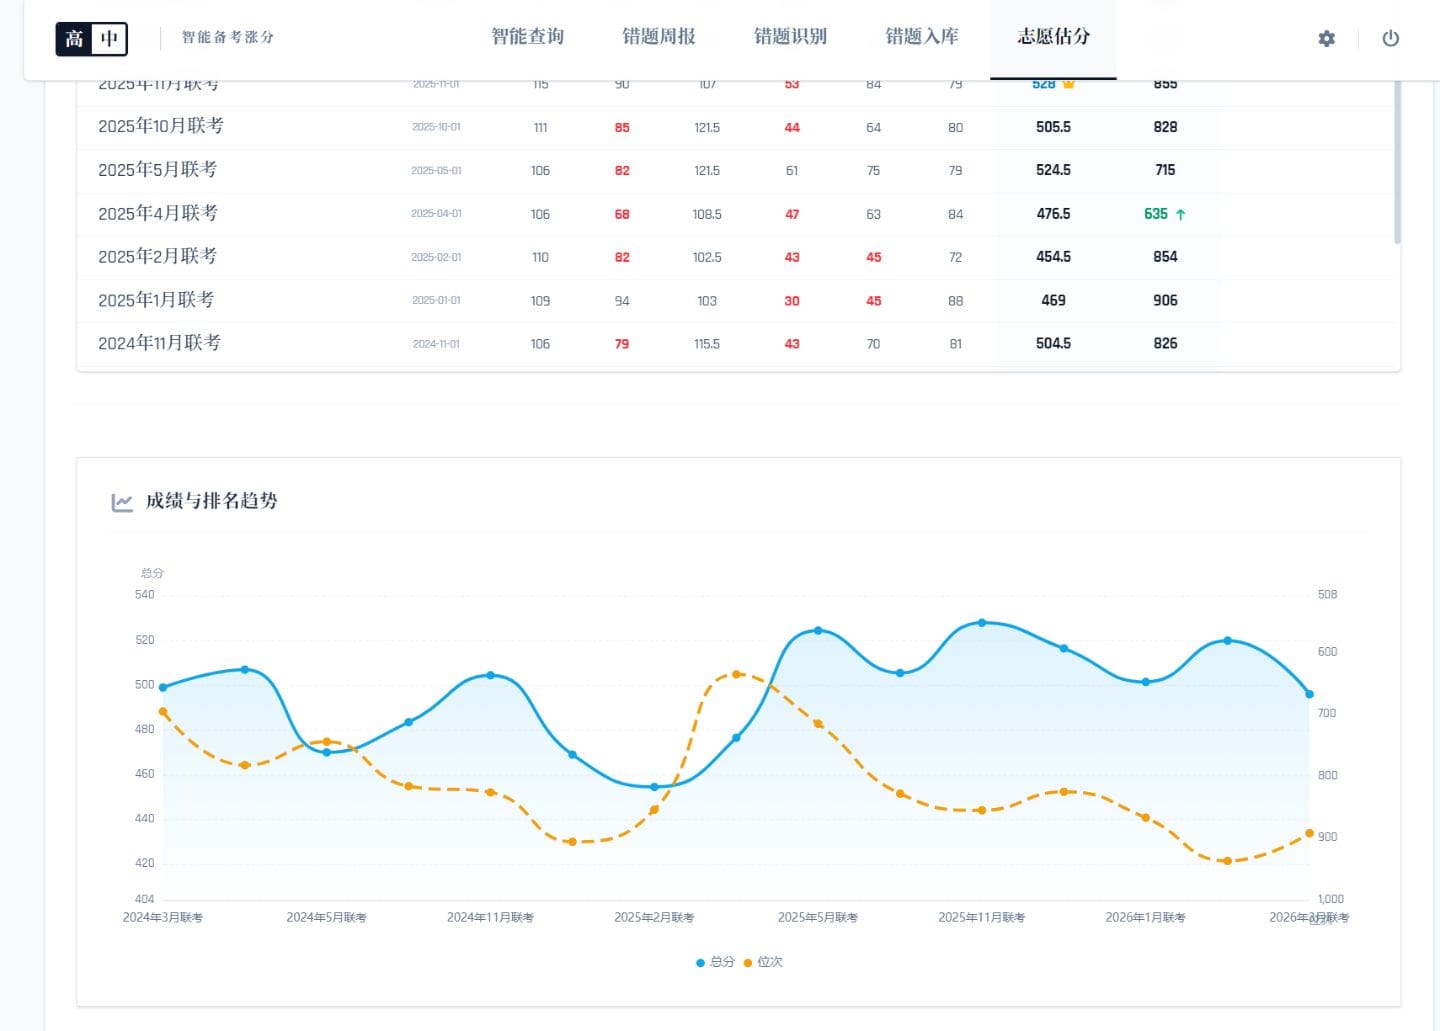This screenshot has width=1440, height=1031.
Task: Select the 2025年10月联考 exam row
Action: tap(161, 127)
